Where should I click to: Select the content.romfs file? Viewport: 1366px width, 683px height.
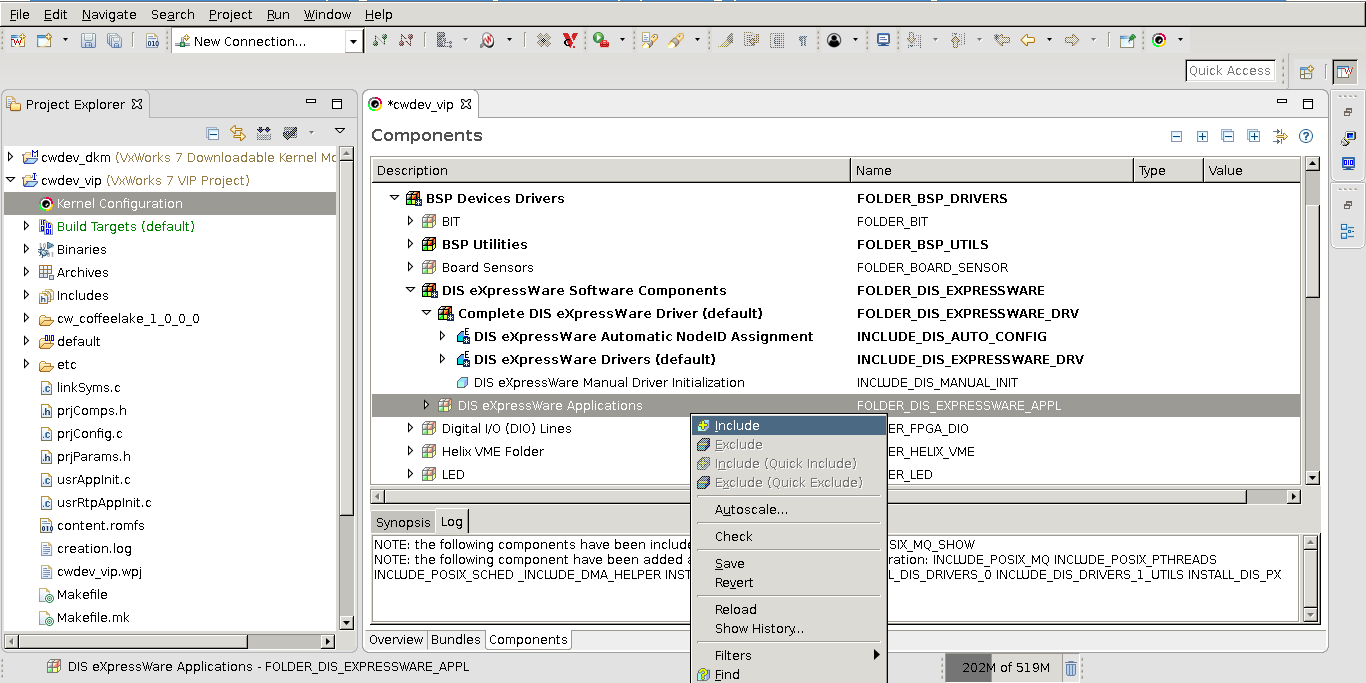coord(100,525)
